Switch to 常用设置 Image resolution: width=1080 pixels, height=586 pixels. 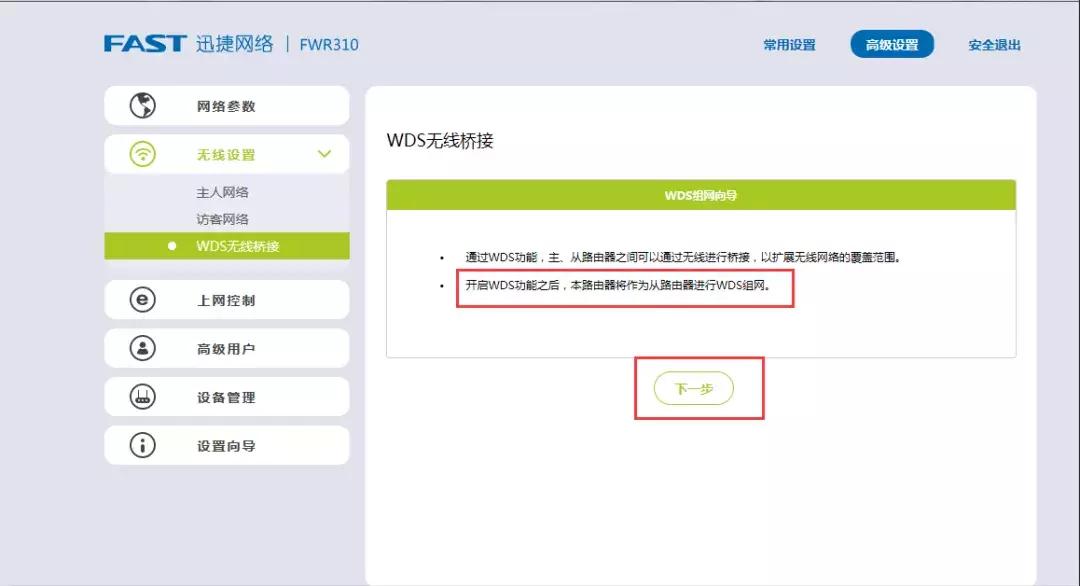[x=788, y=44]
